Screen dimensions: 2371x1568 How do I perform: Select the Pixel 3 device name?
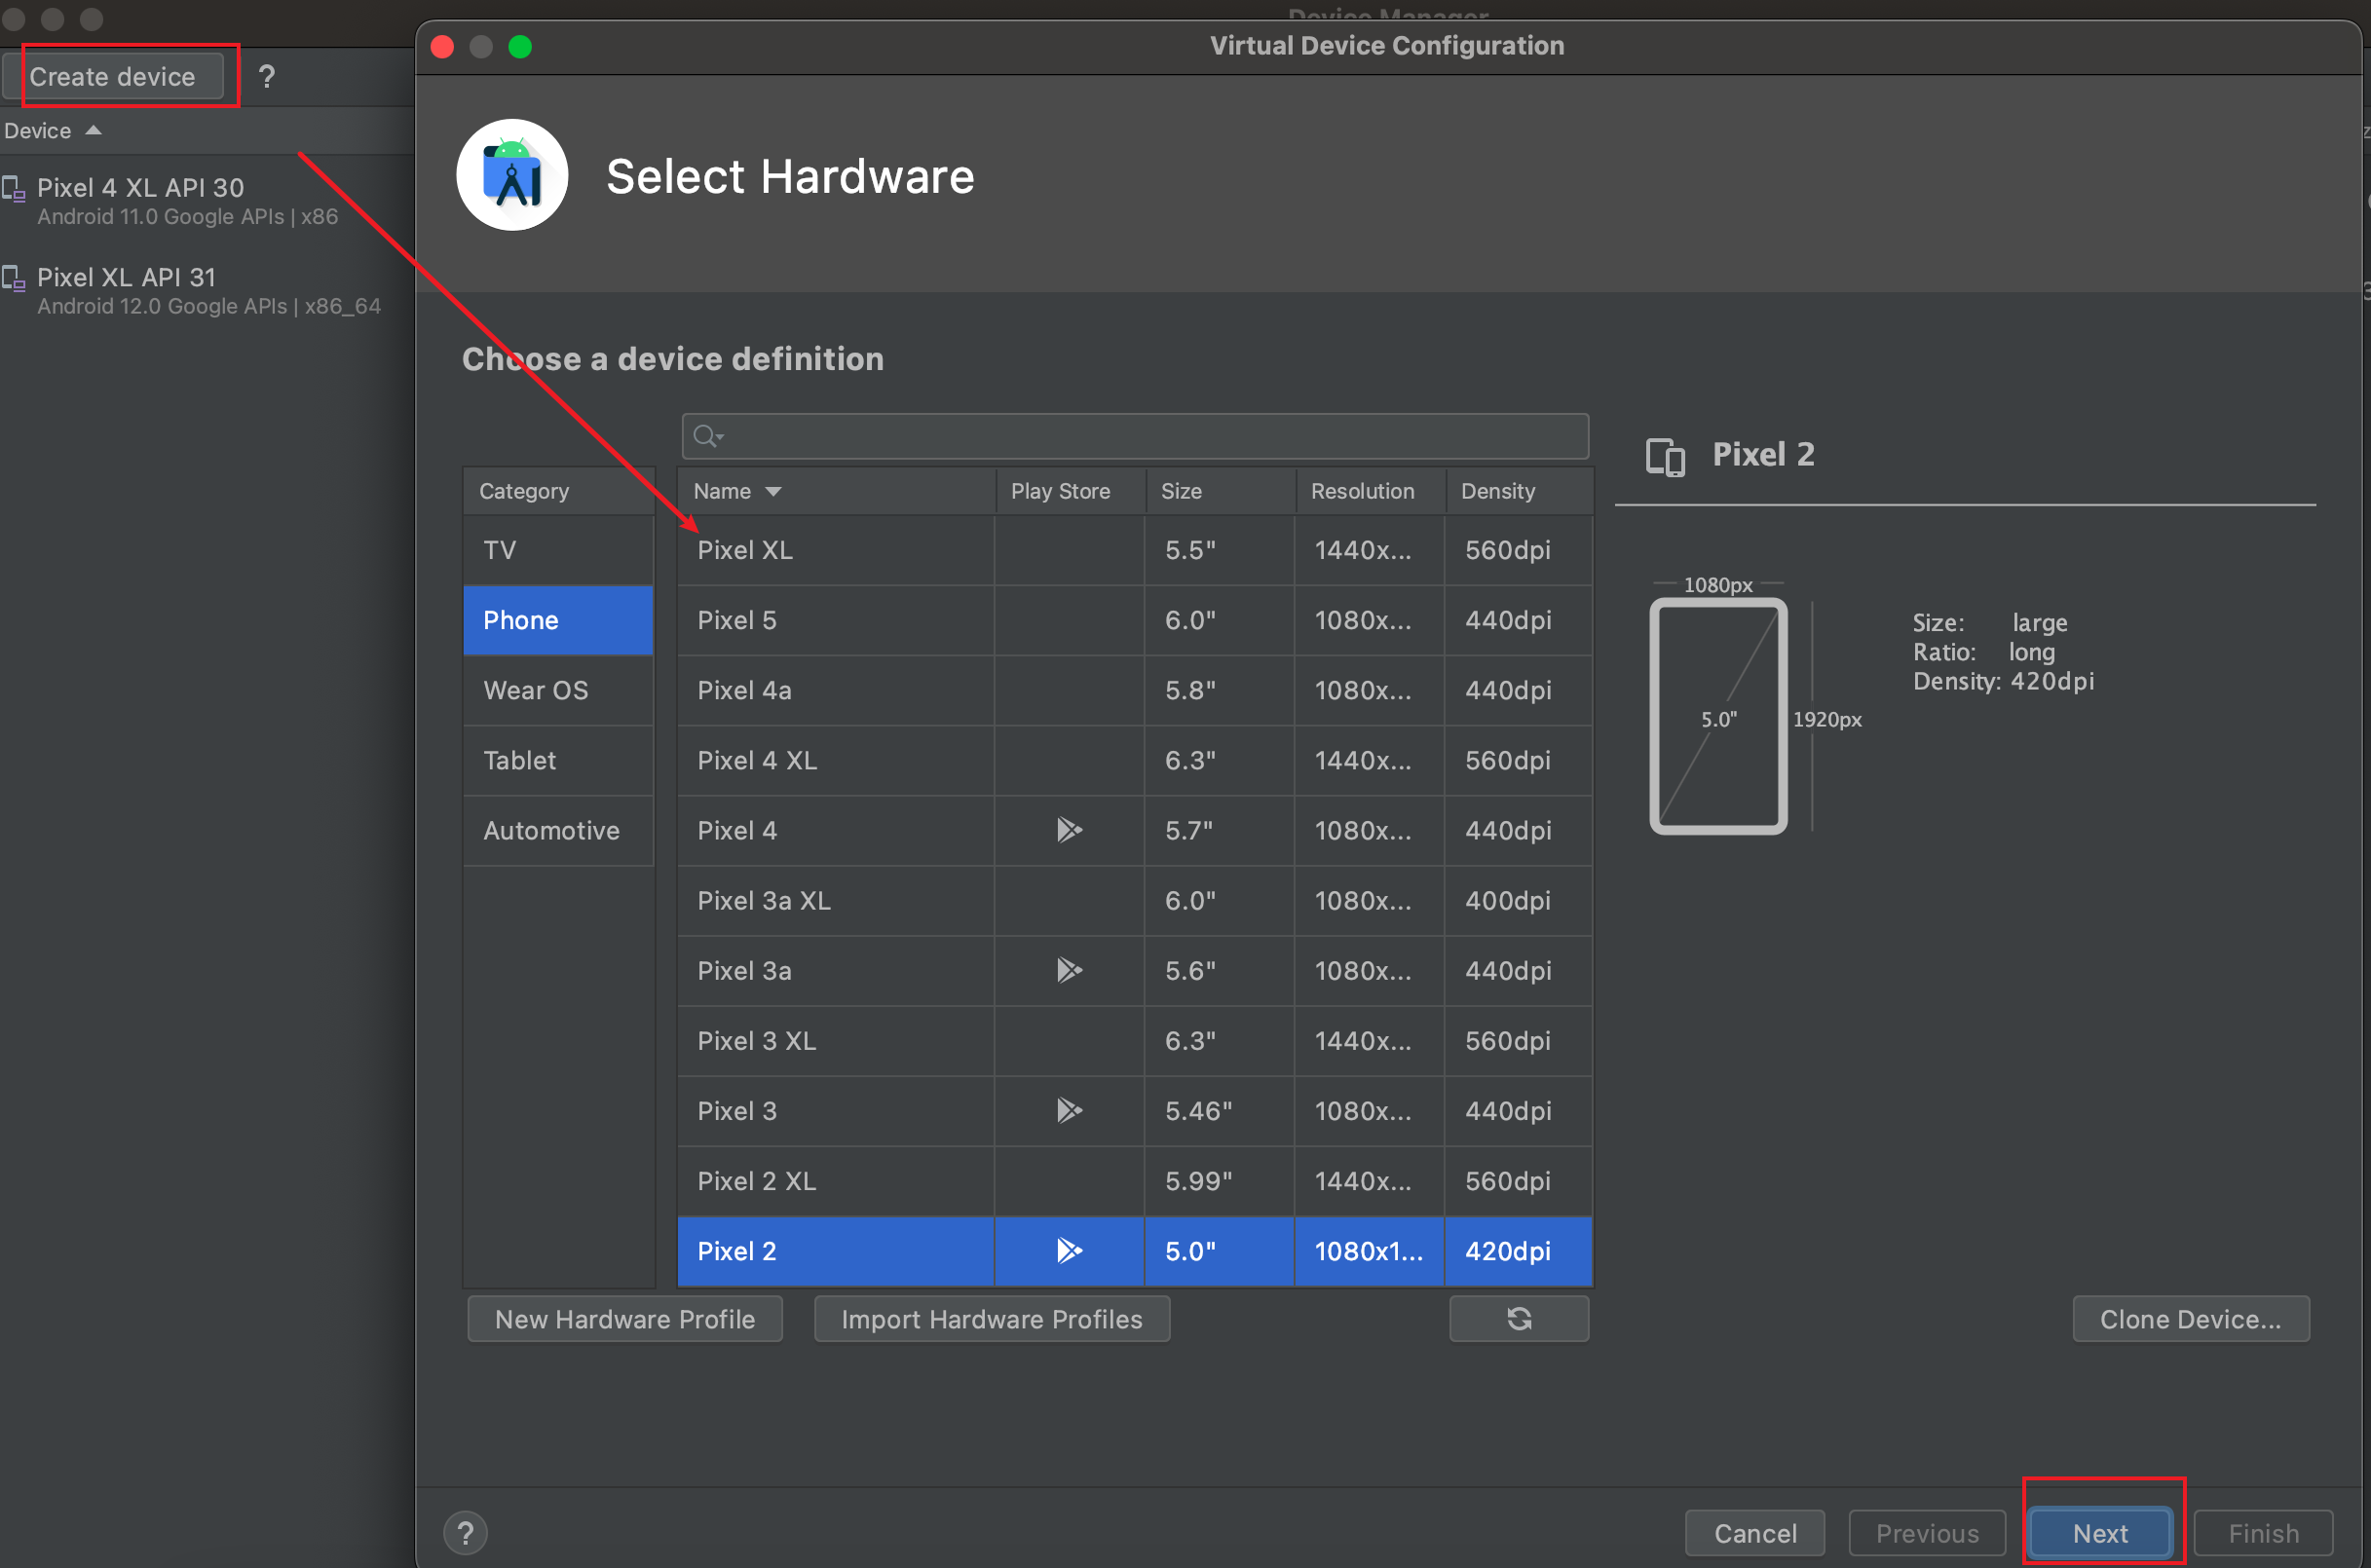tap(737, 1110)
